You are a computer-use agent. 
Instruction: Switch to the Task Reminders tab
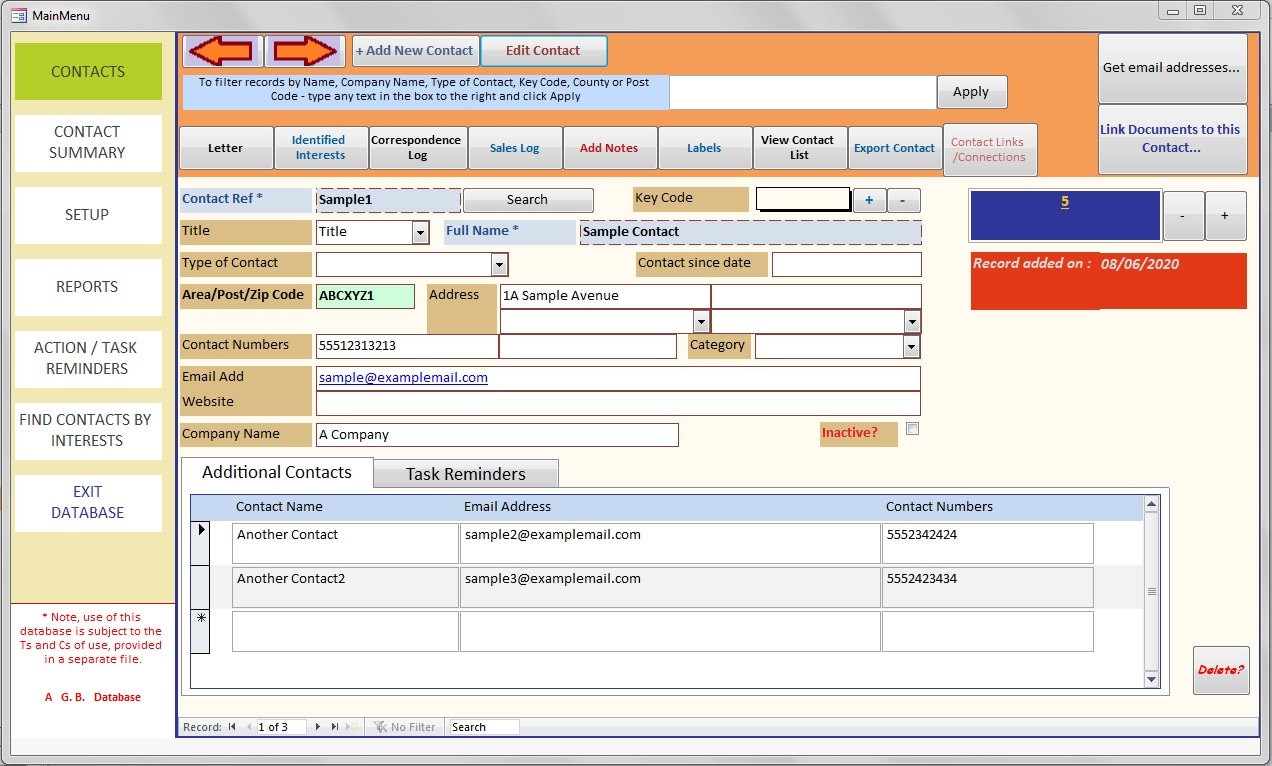pyautogui.click(x=466, y=474)
